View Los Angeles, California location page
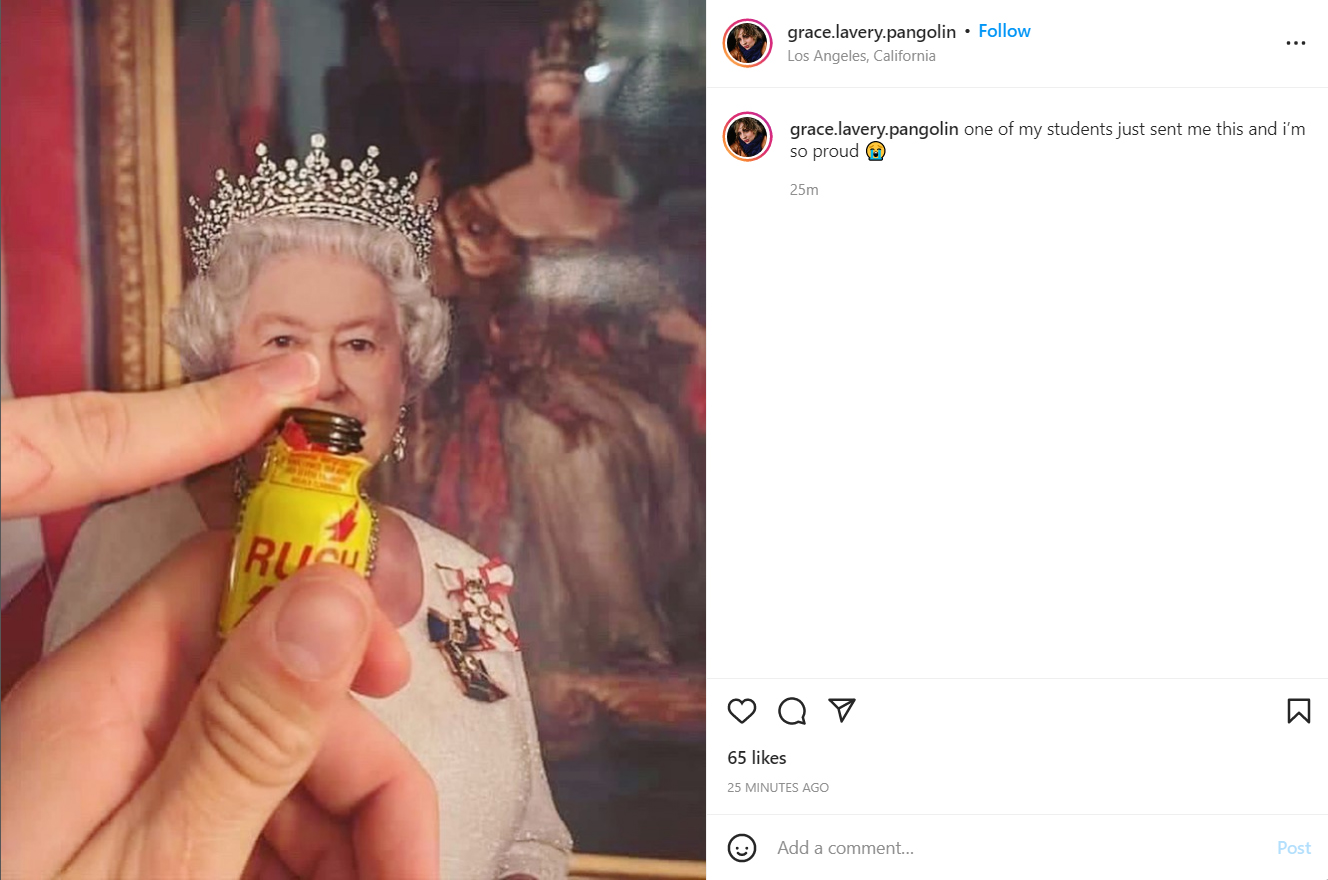1328x880 pixels. tap(861, 56)
